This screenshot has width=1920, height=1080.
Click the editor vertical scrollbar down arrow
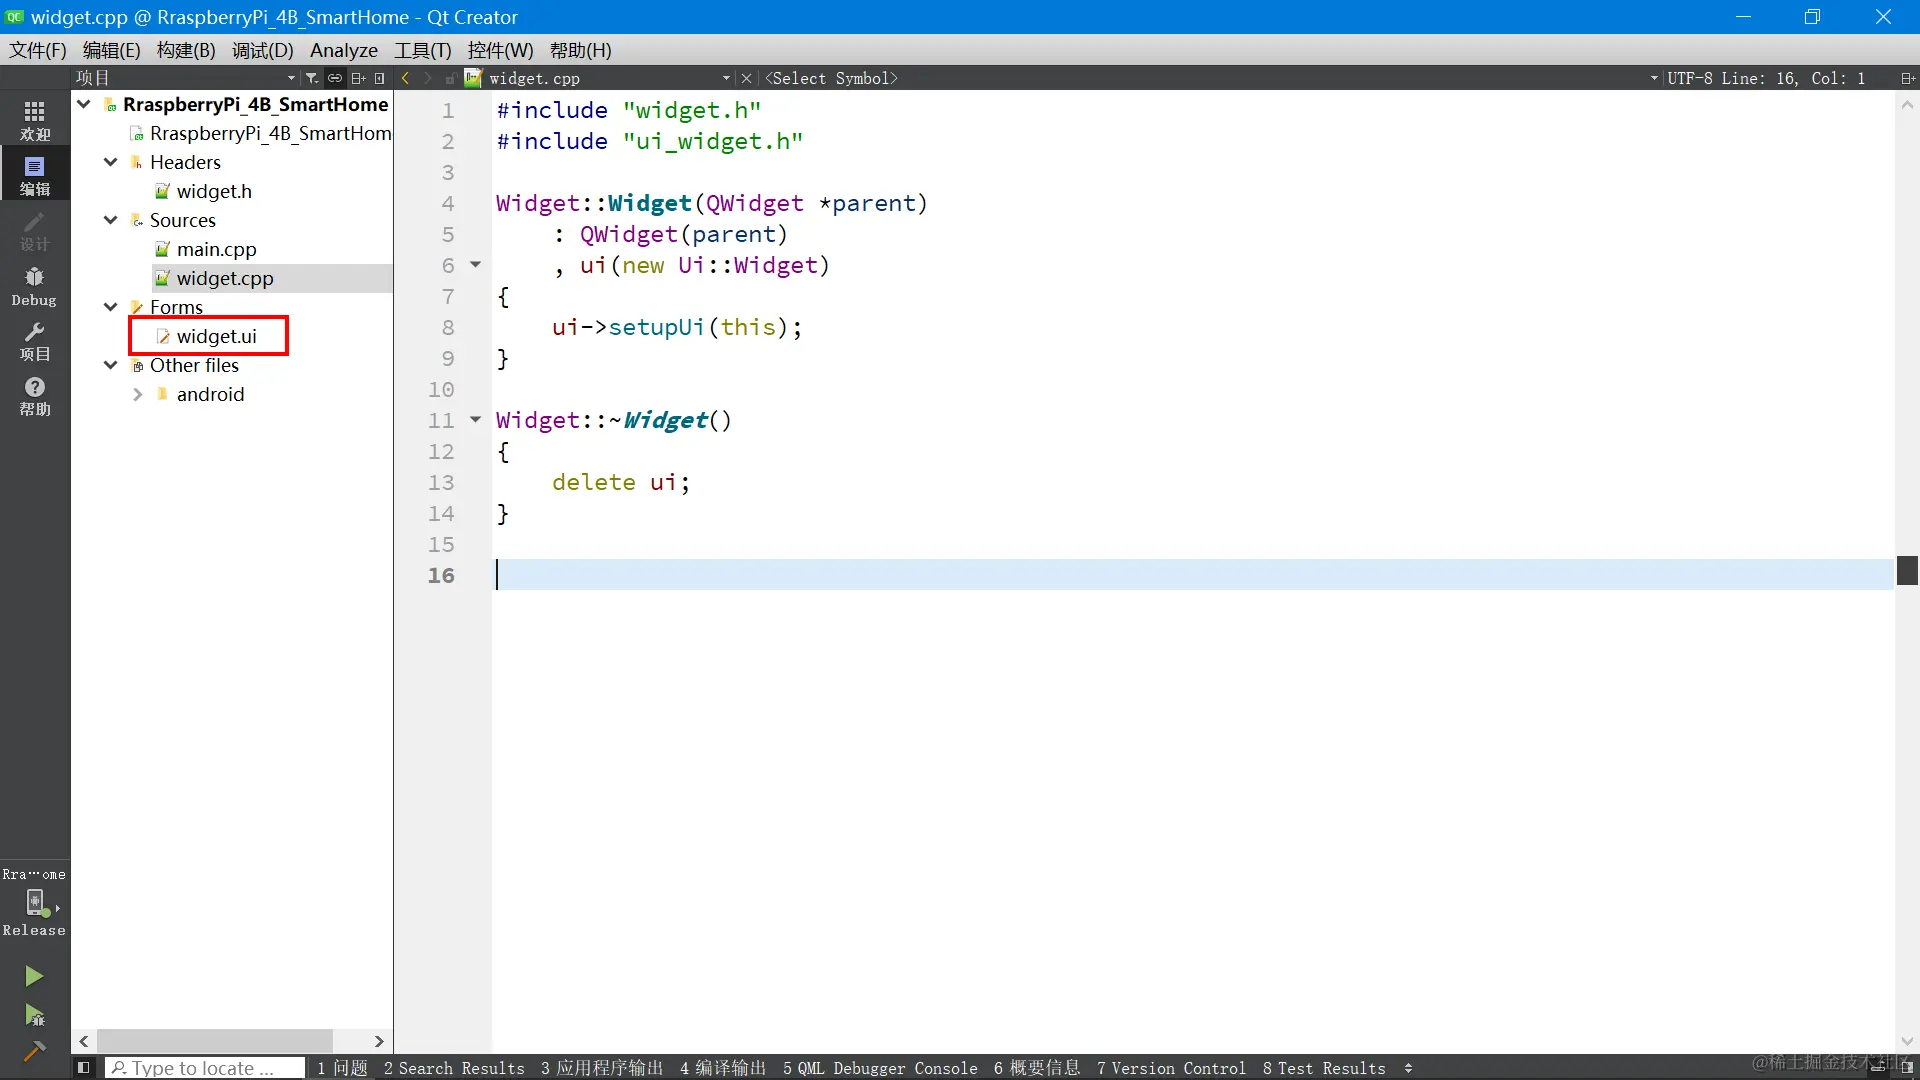pyautogui.click(x=1907, y=1041)
